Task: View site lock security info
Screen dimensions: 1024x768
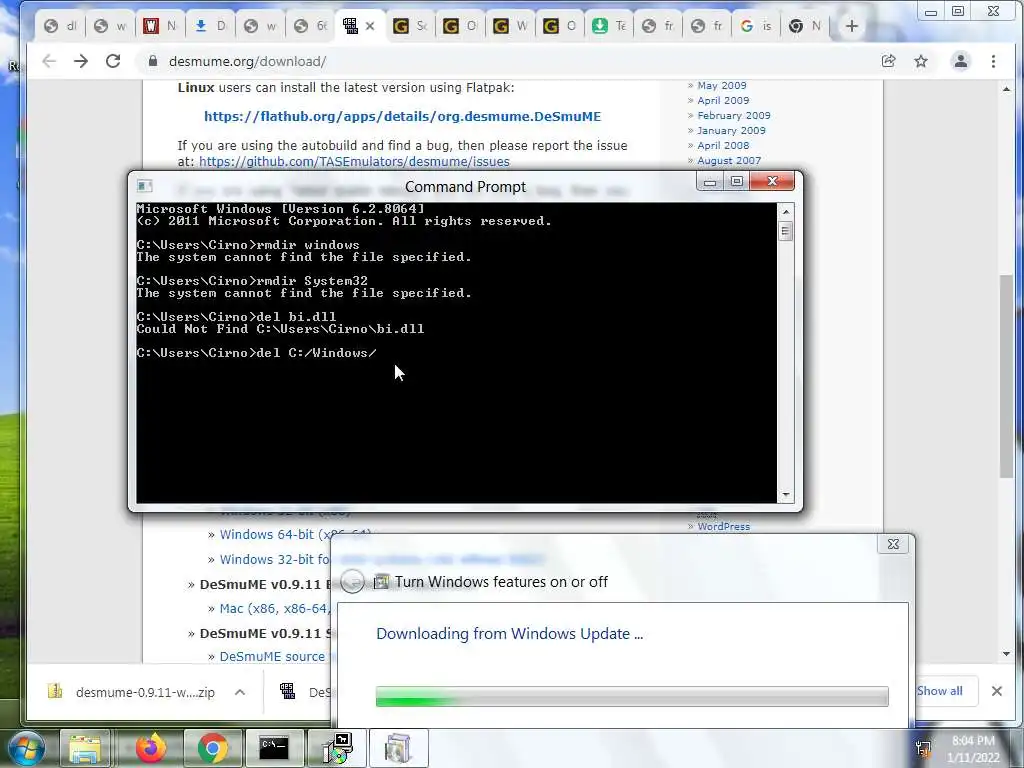Action: (153, 61)
